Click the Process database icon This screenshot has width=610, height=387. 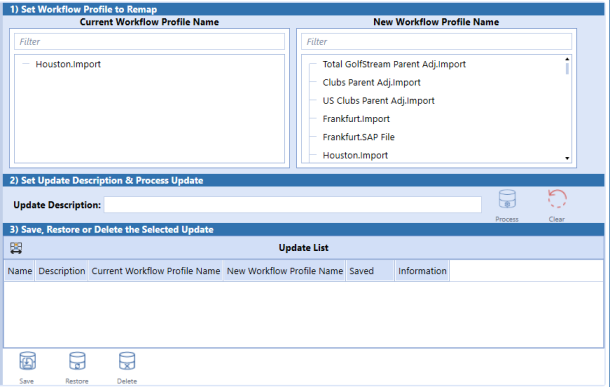tap(507, 200)
